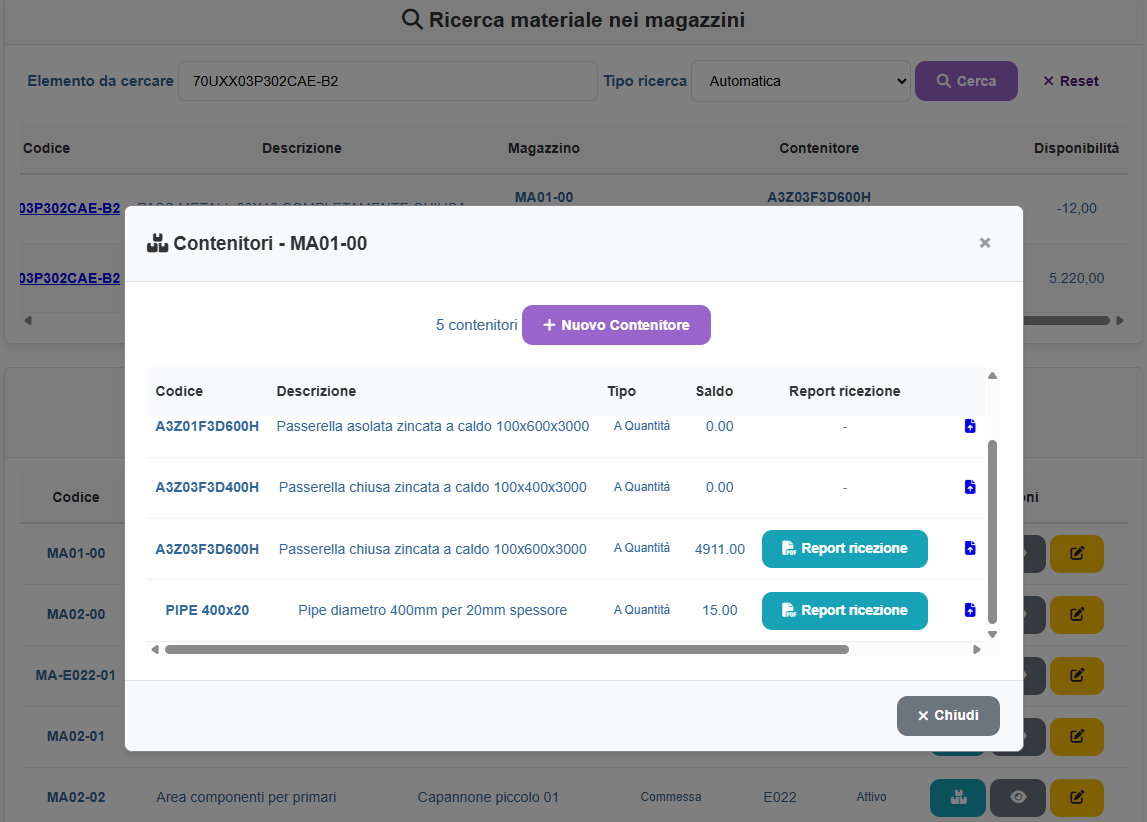Viewport: 1147px width, 822px height.
Task: Click Report ricezione column header
Action: click(844, 391)
